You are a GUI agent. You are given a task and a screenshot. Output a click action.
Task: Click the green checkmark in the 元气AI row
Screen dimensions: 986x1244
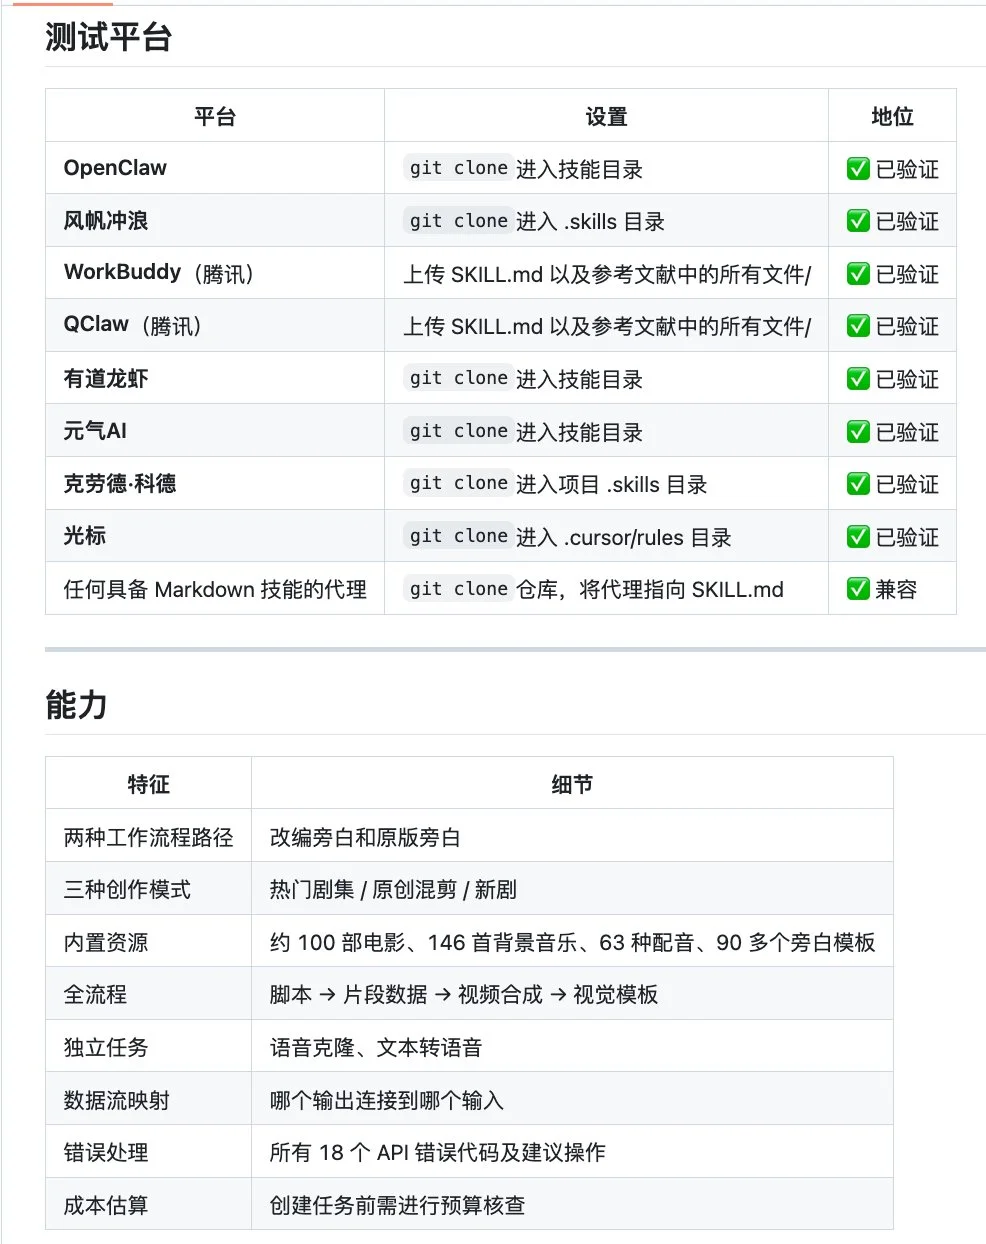point(858,432)
